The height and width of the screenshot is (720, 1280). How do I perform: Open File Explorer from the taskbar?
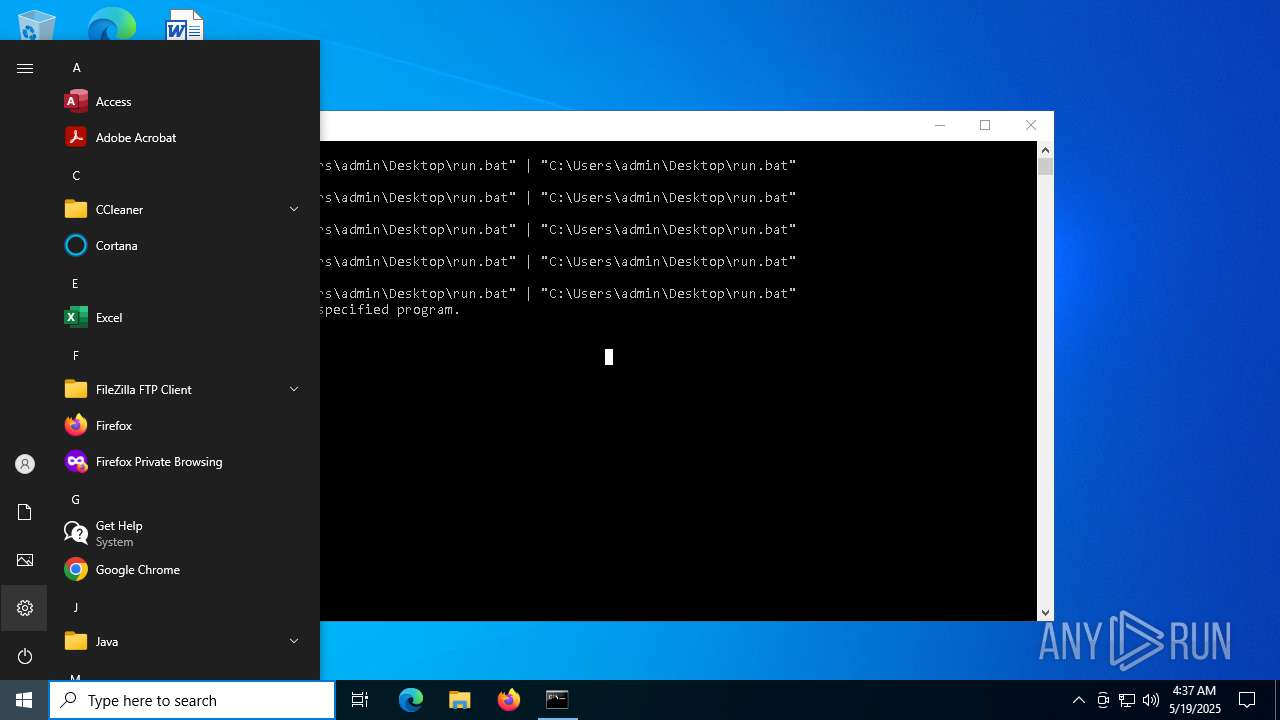[460, 700]
